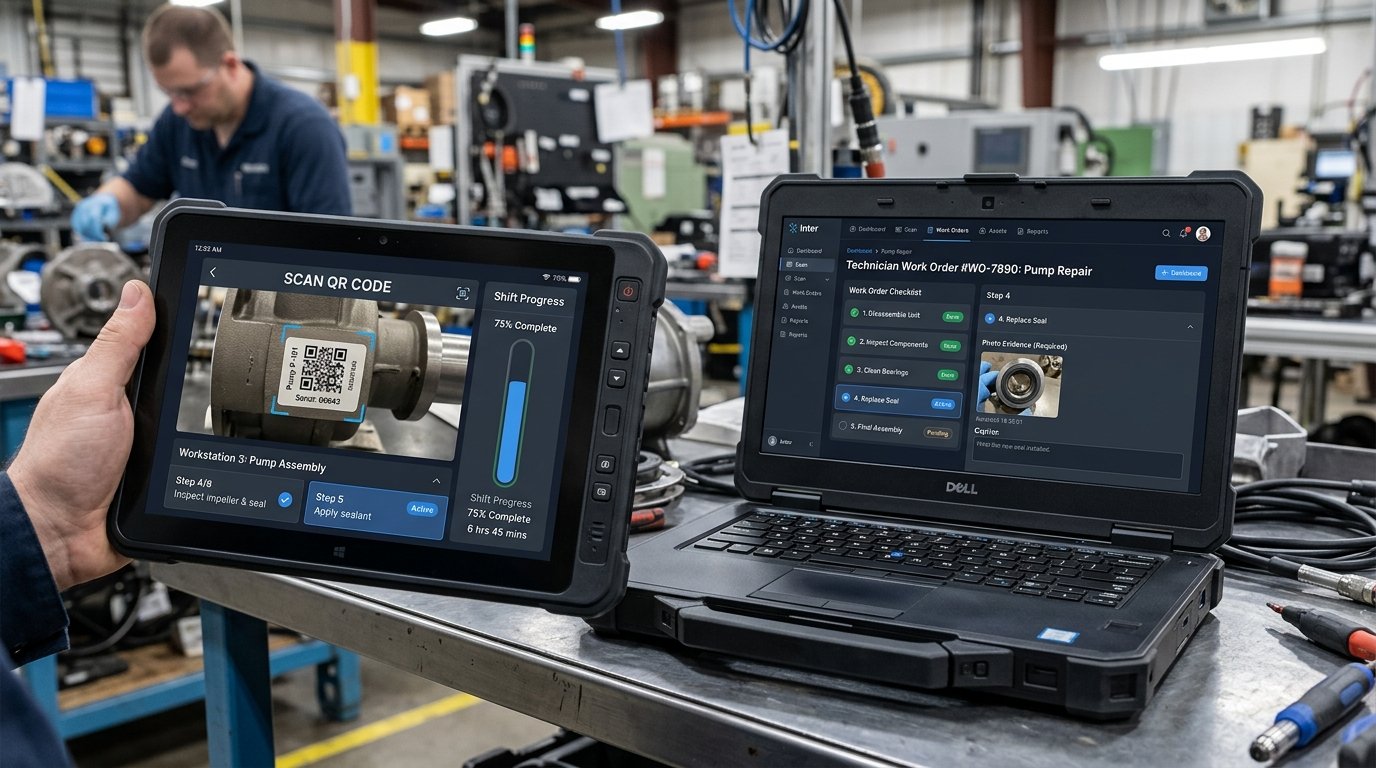Go to the Reports tab in the top bar
The height and width of the screenshot is (768, 1376).
pyautogui.click(x=1033, y=232)
